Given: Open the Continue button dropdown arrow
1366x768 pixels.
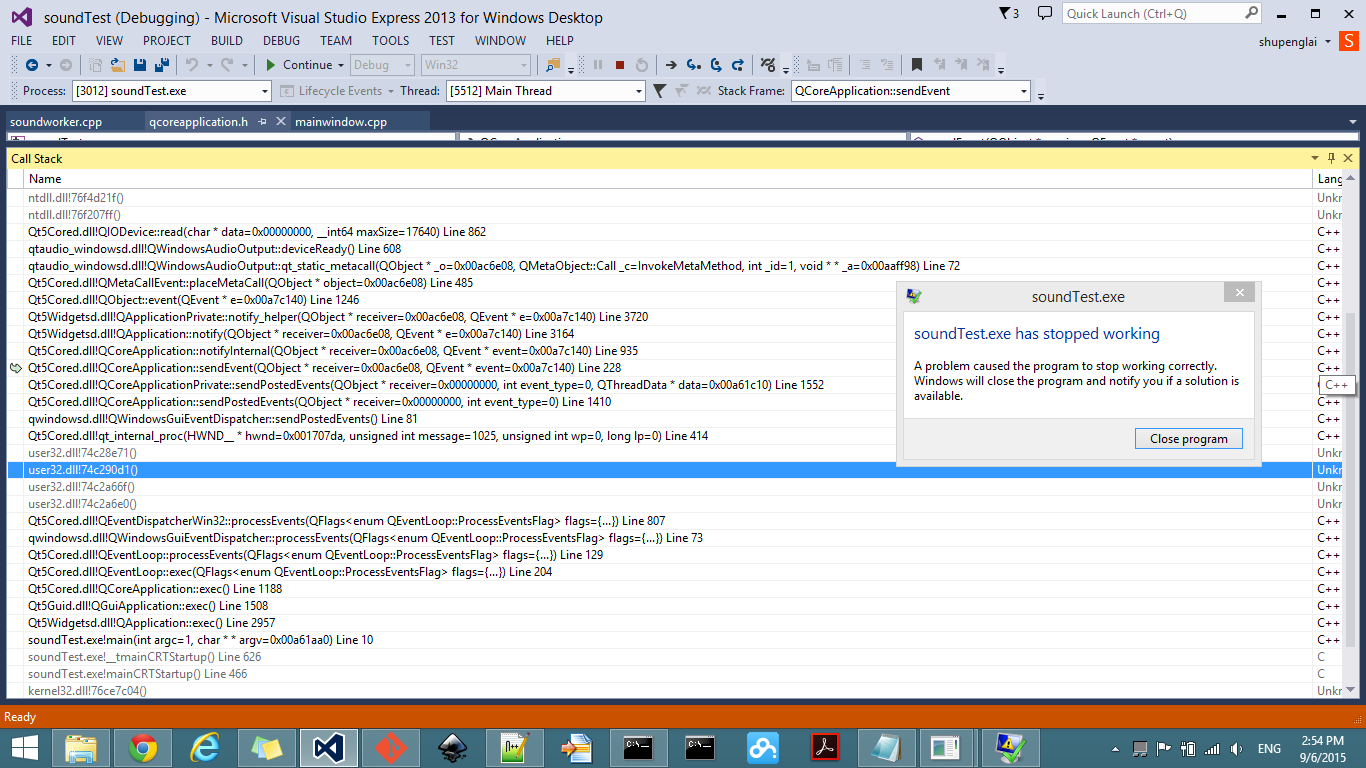Looking at the screenshot, I should [341, 65].
